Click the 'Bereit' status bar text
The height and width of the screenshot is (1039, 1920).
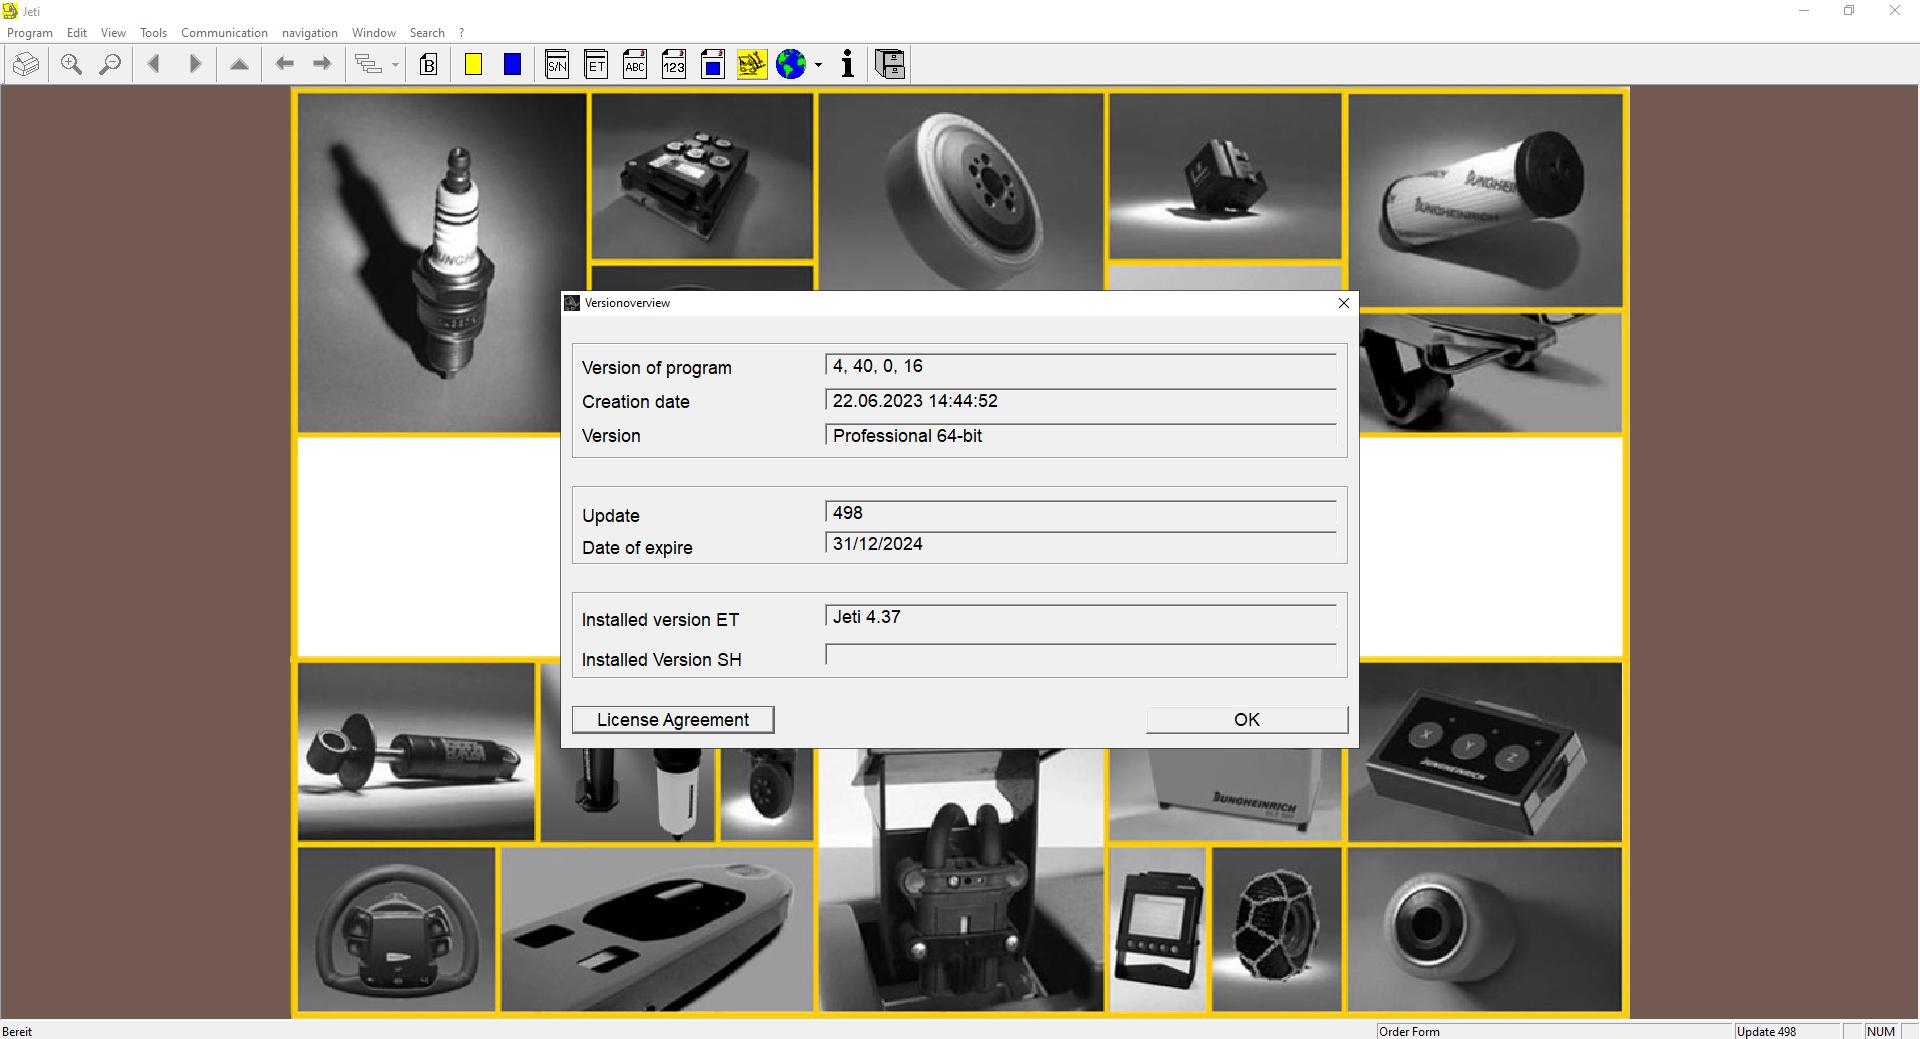17,1031
